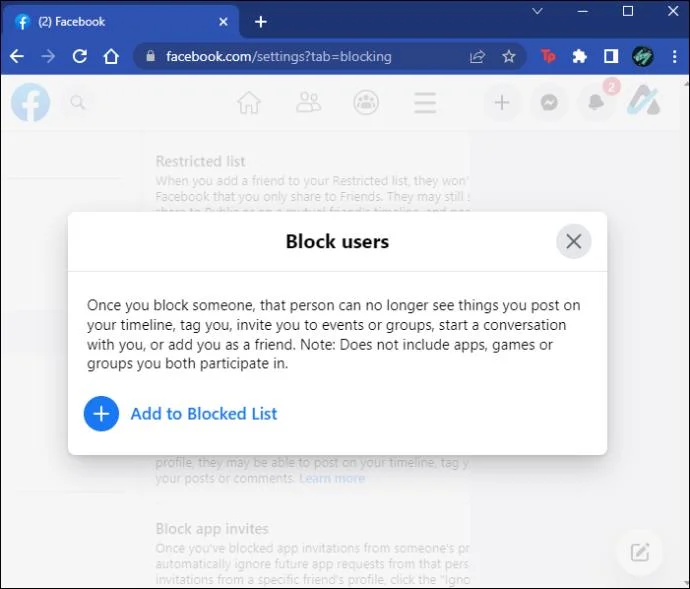Open the Extensions puzzle menu
Screen dimensions: 690x589
click(580, 56)
